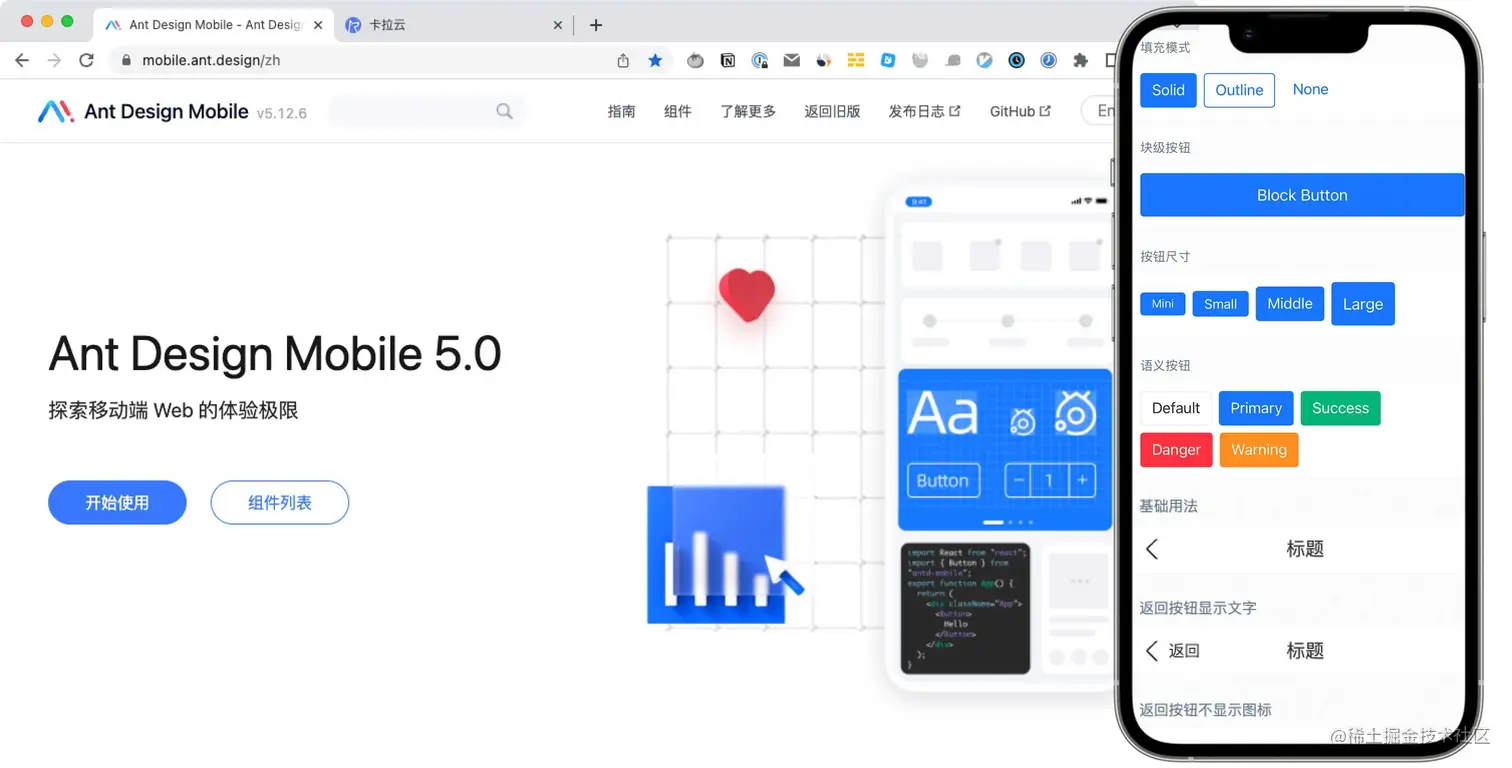This screenshot has height=768, width=1512.
Task: Switch fill mode to Outline
Action: tap(1239, 90)
